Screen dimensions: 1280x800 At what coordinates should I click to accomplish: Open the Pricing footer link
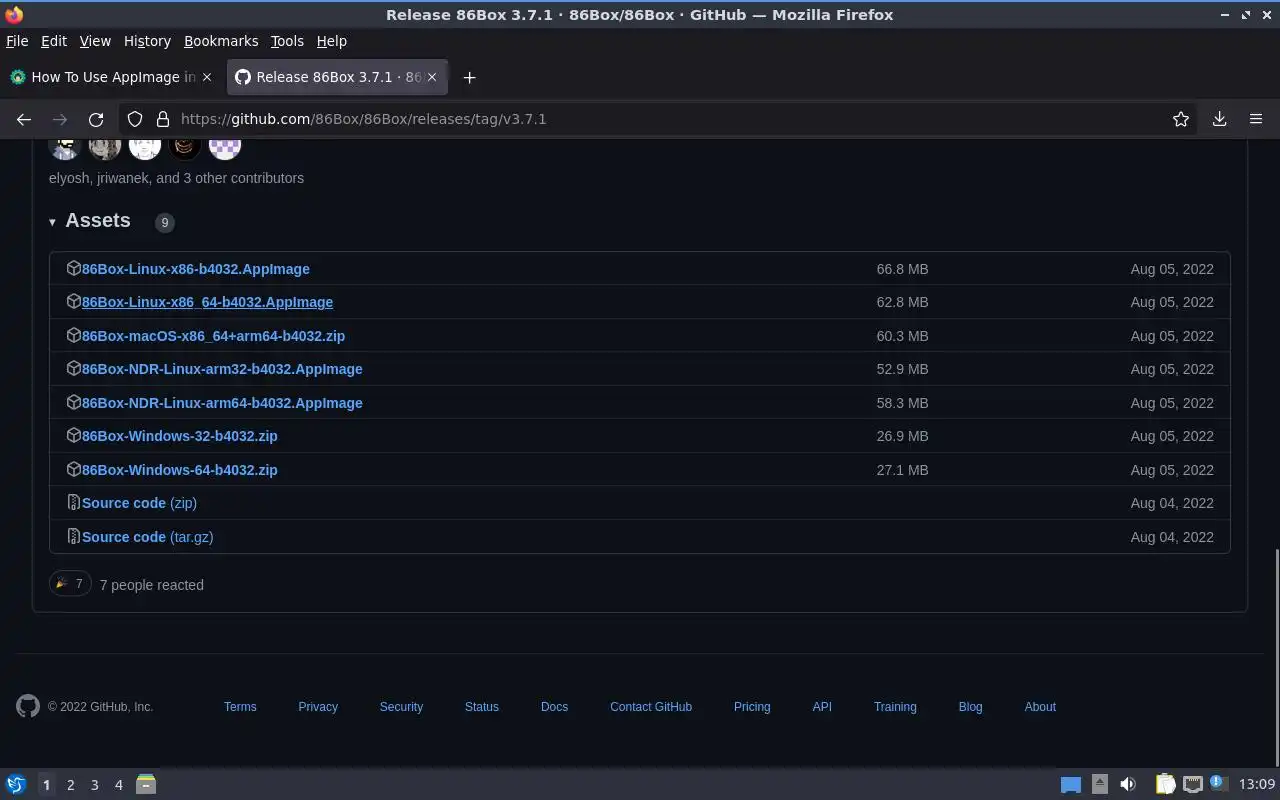click(x=752, y=707)
